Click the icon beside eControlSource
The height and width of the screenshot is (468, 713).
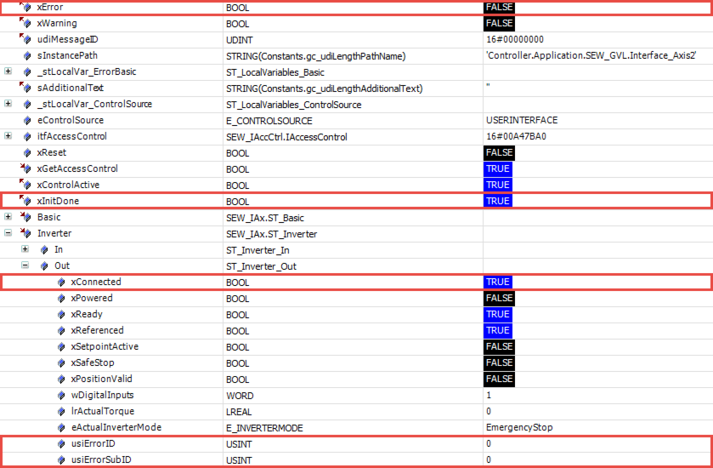point(26,120)
